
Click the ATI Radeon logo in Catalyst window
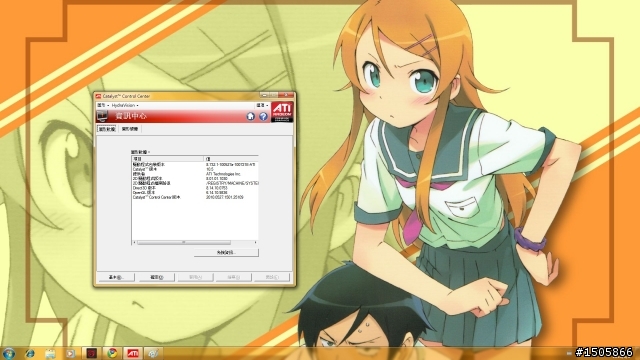pyautogui.click(x=282, y=112)
